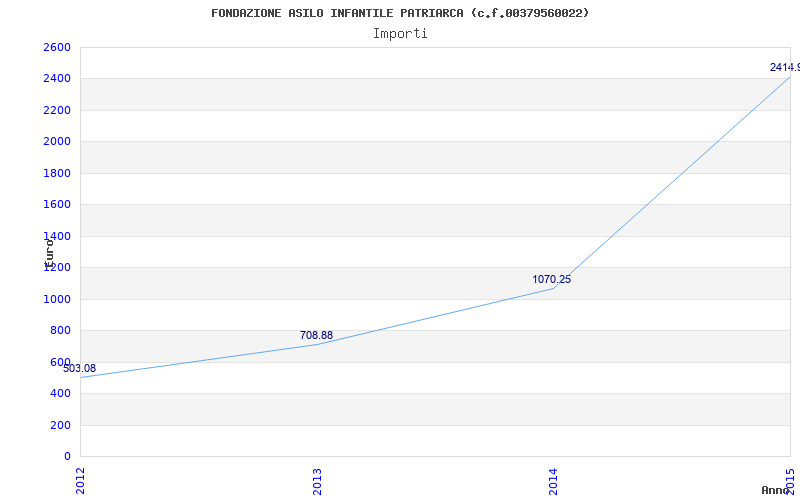Select the 2015 x-axis label
Viewport: 800px width, 500px height.
790,481
